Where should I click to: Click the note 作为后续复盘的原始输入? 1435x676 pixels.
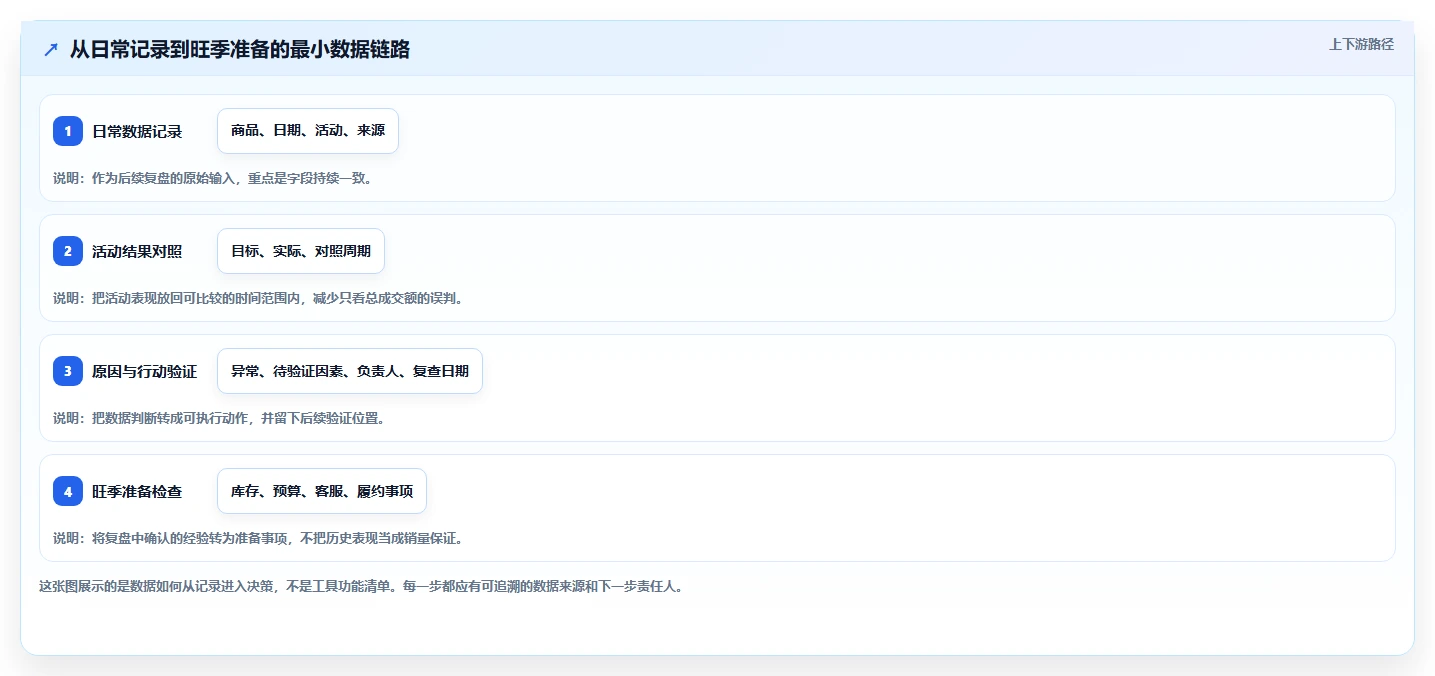[x=165, y=178]
